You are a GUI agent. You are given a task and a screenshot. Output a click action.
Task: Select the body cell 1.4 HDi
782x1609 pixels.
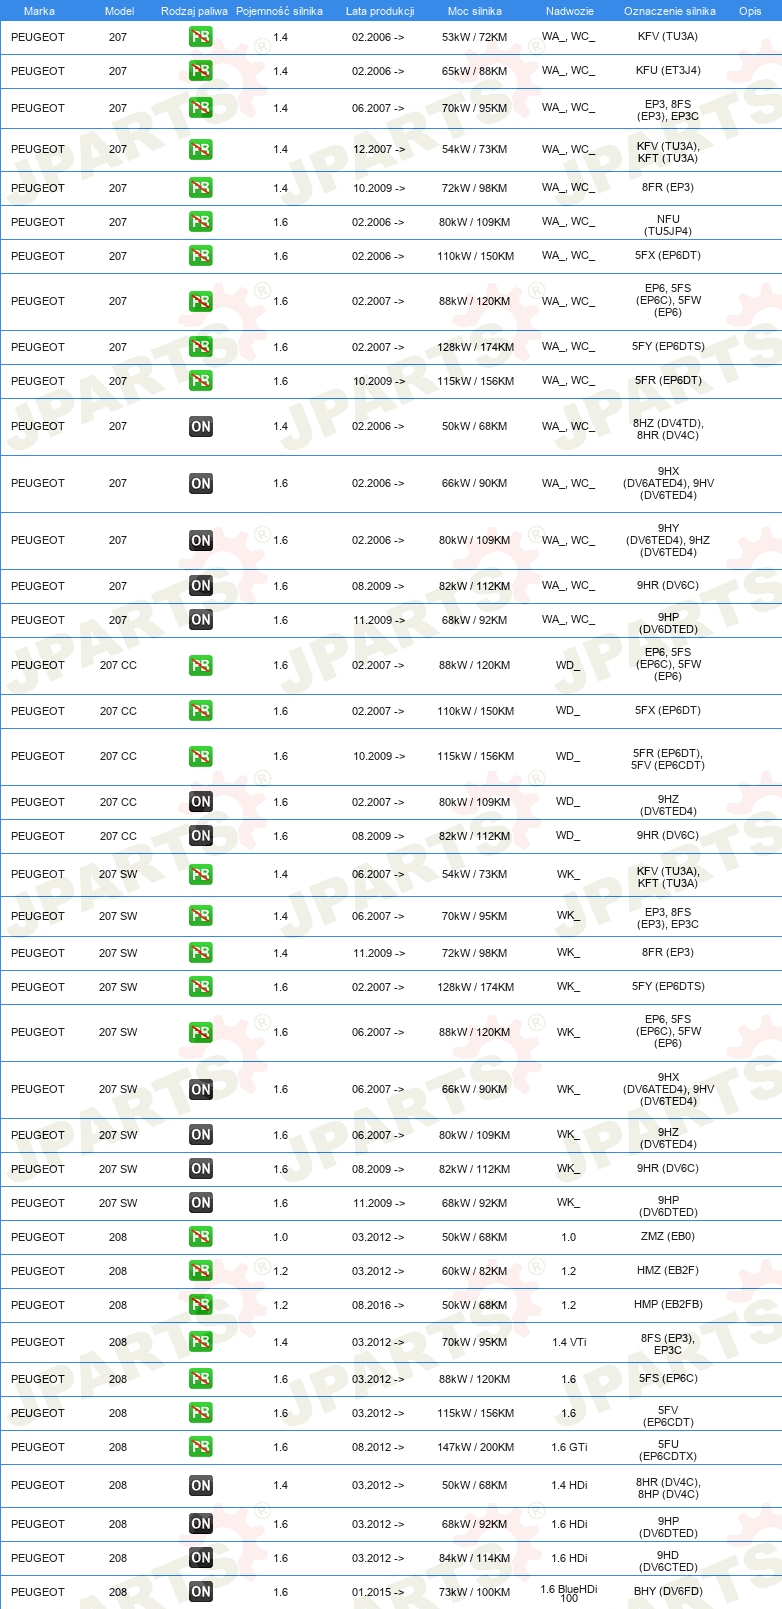[569, 1485]
